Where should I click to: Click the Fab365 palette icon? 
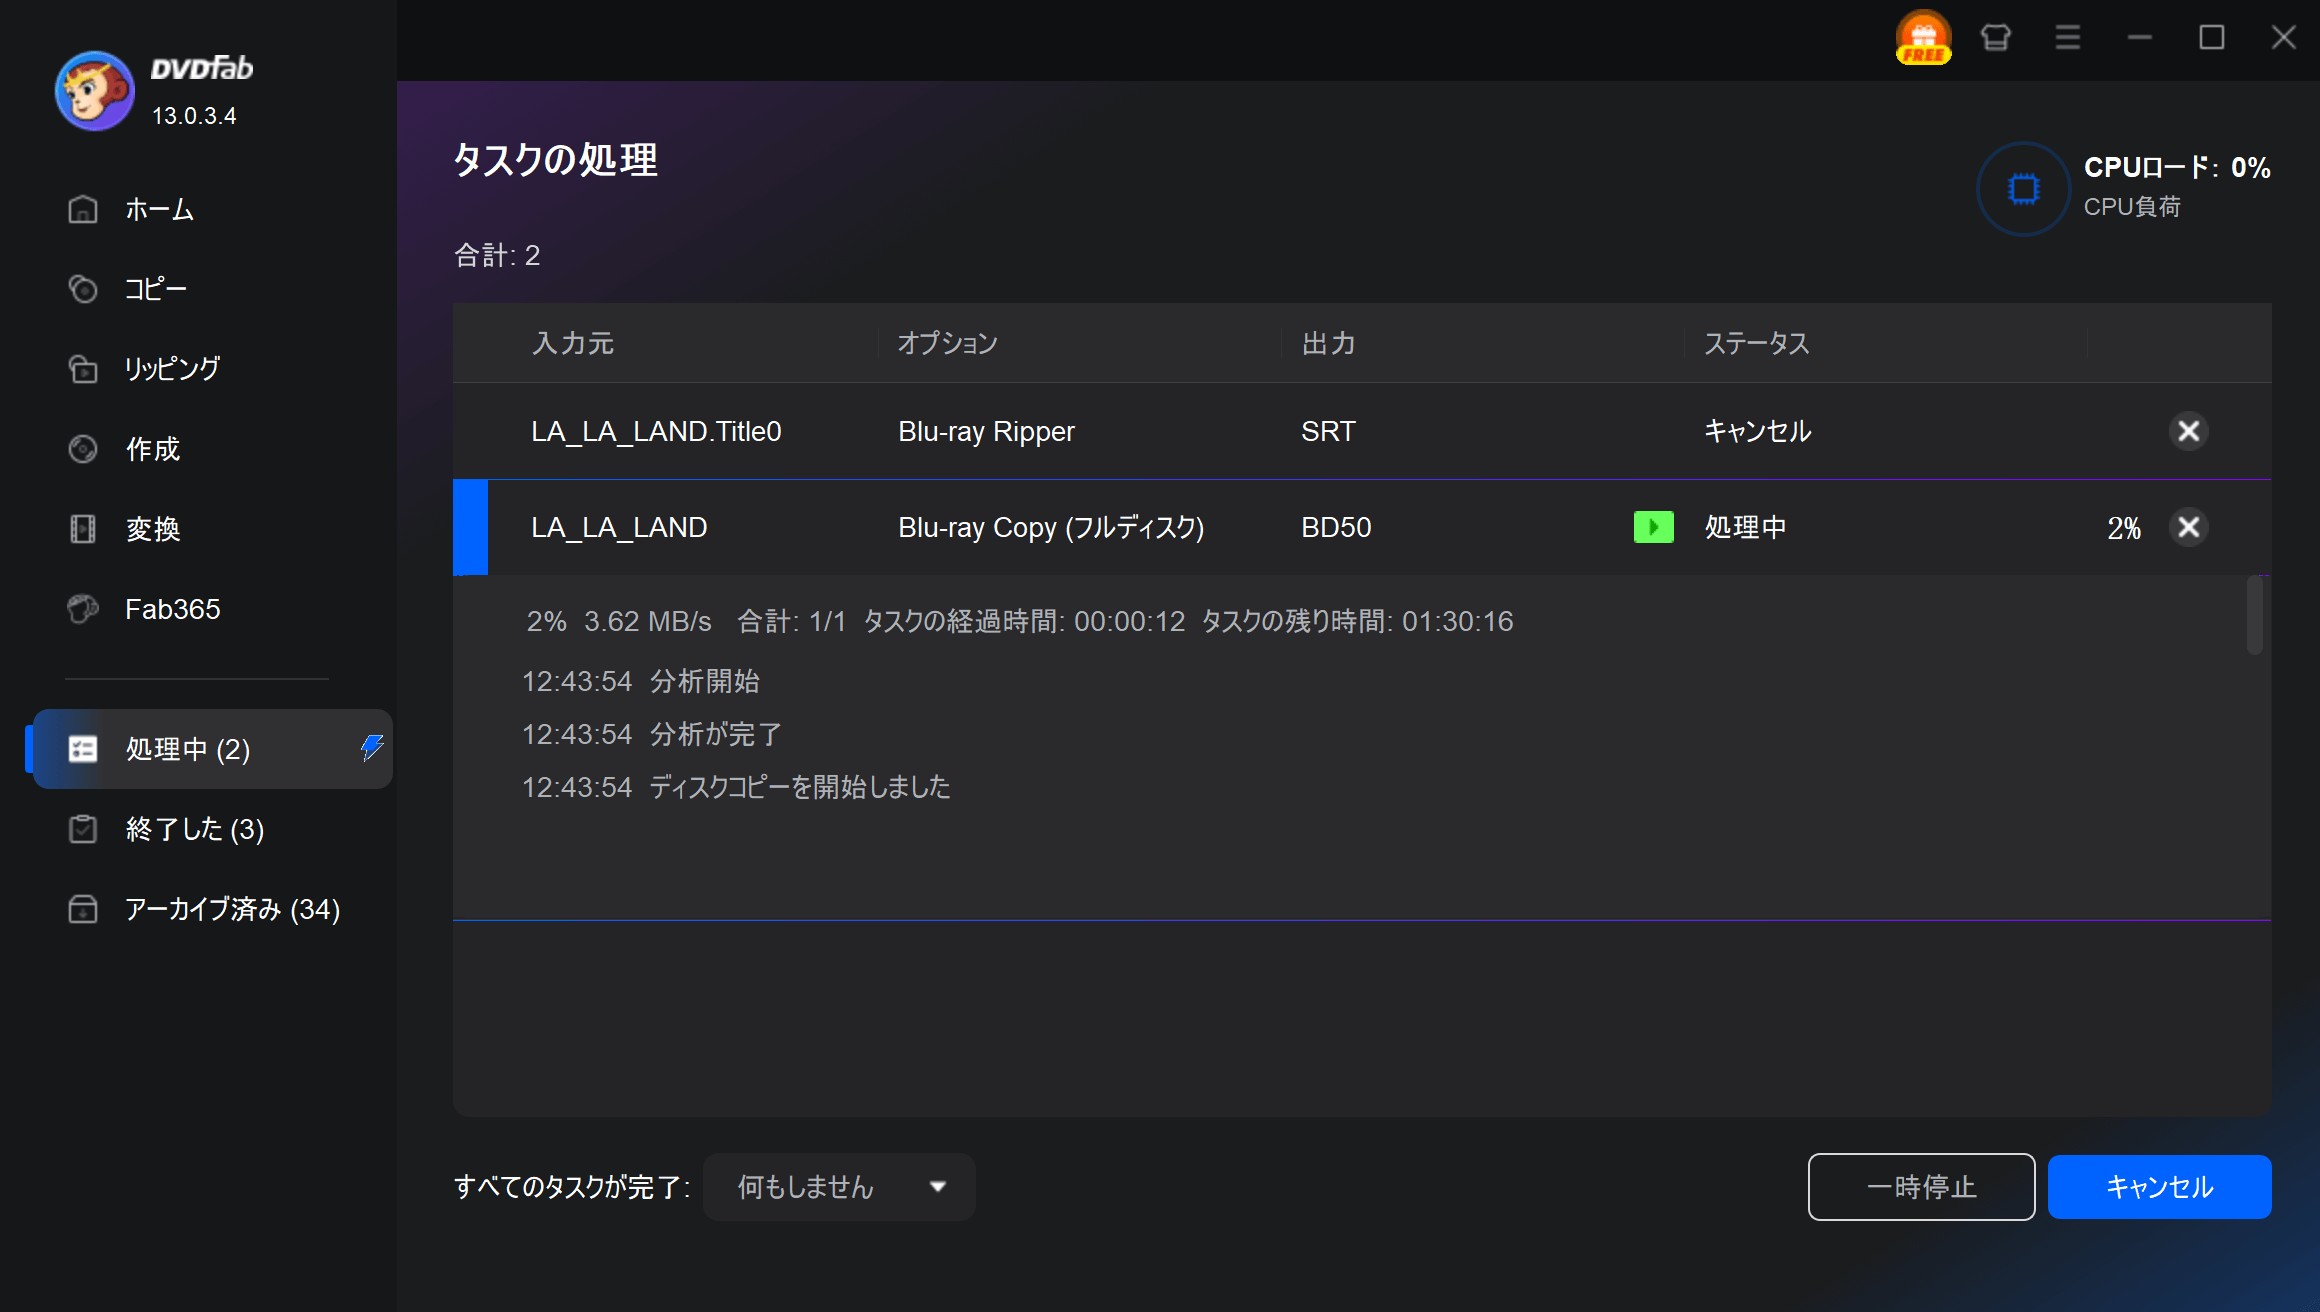(83, 609)
